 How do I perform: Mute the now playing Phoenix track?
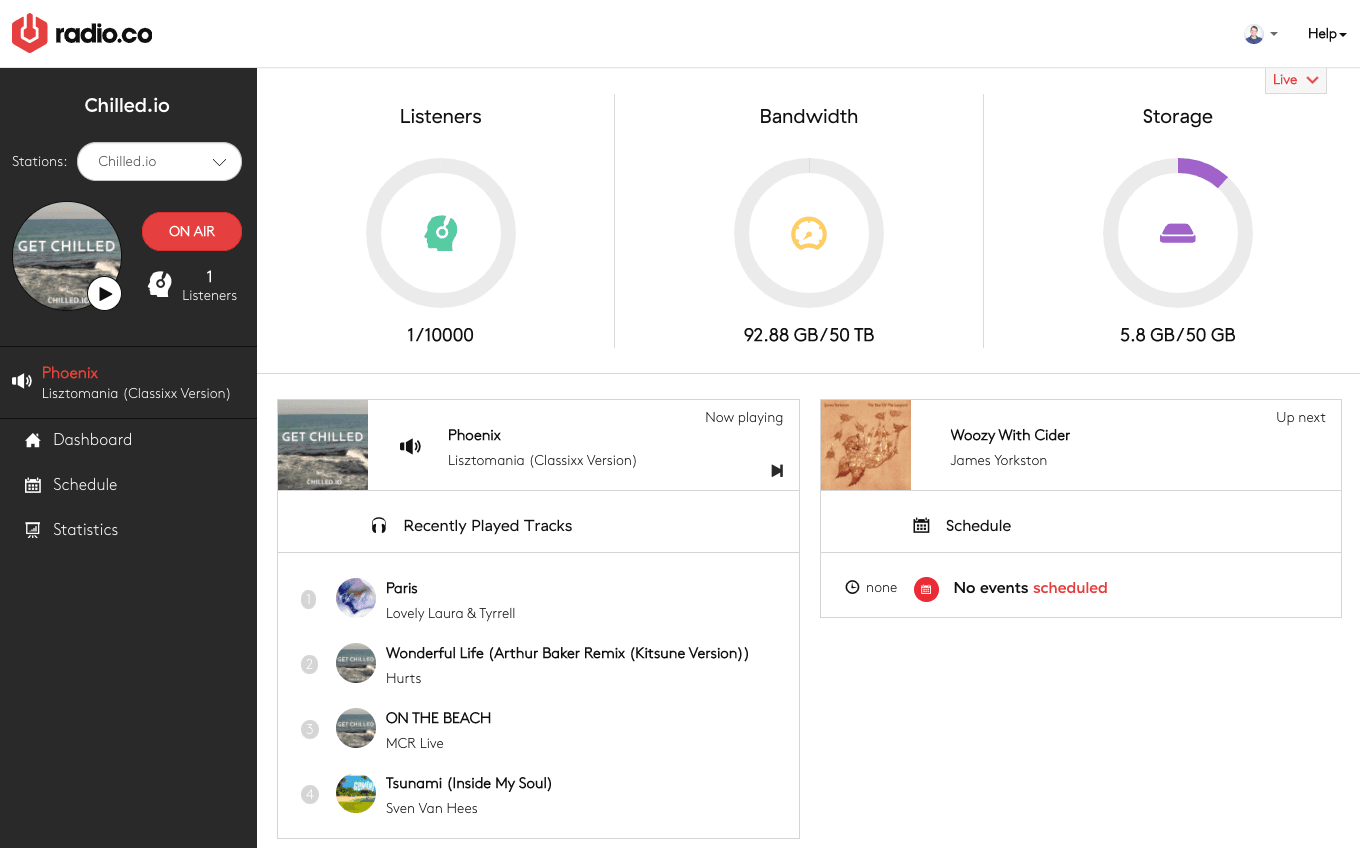(410, 446)
